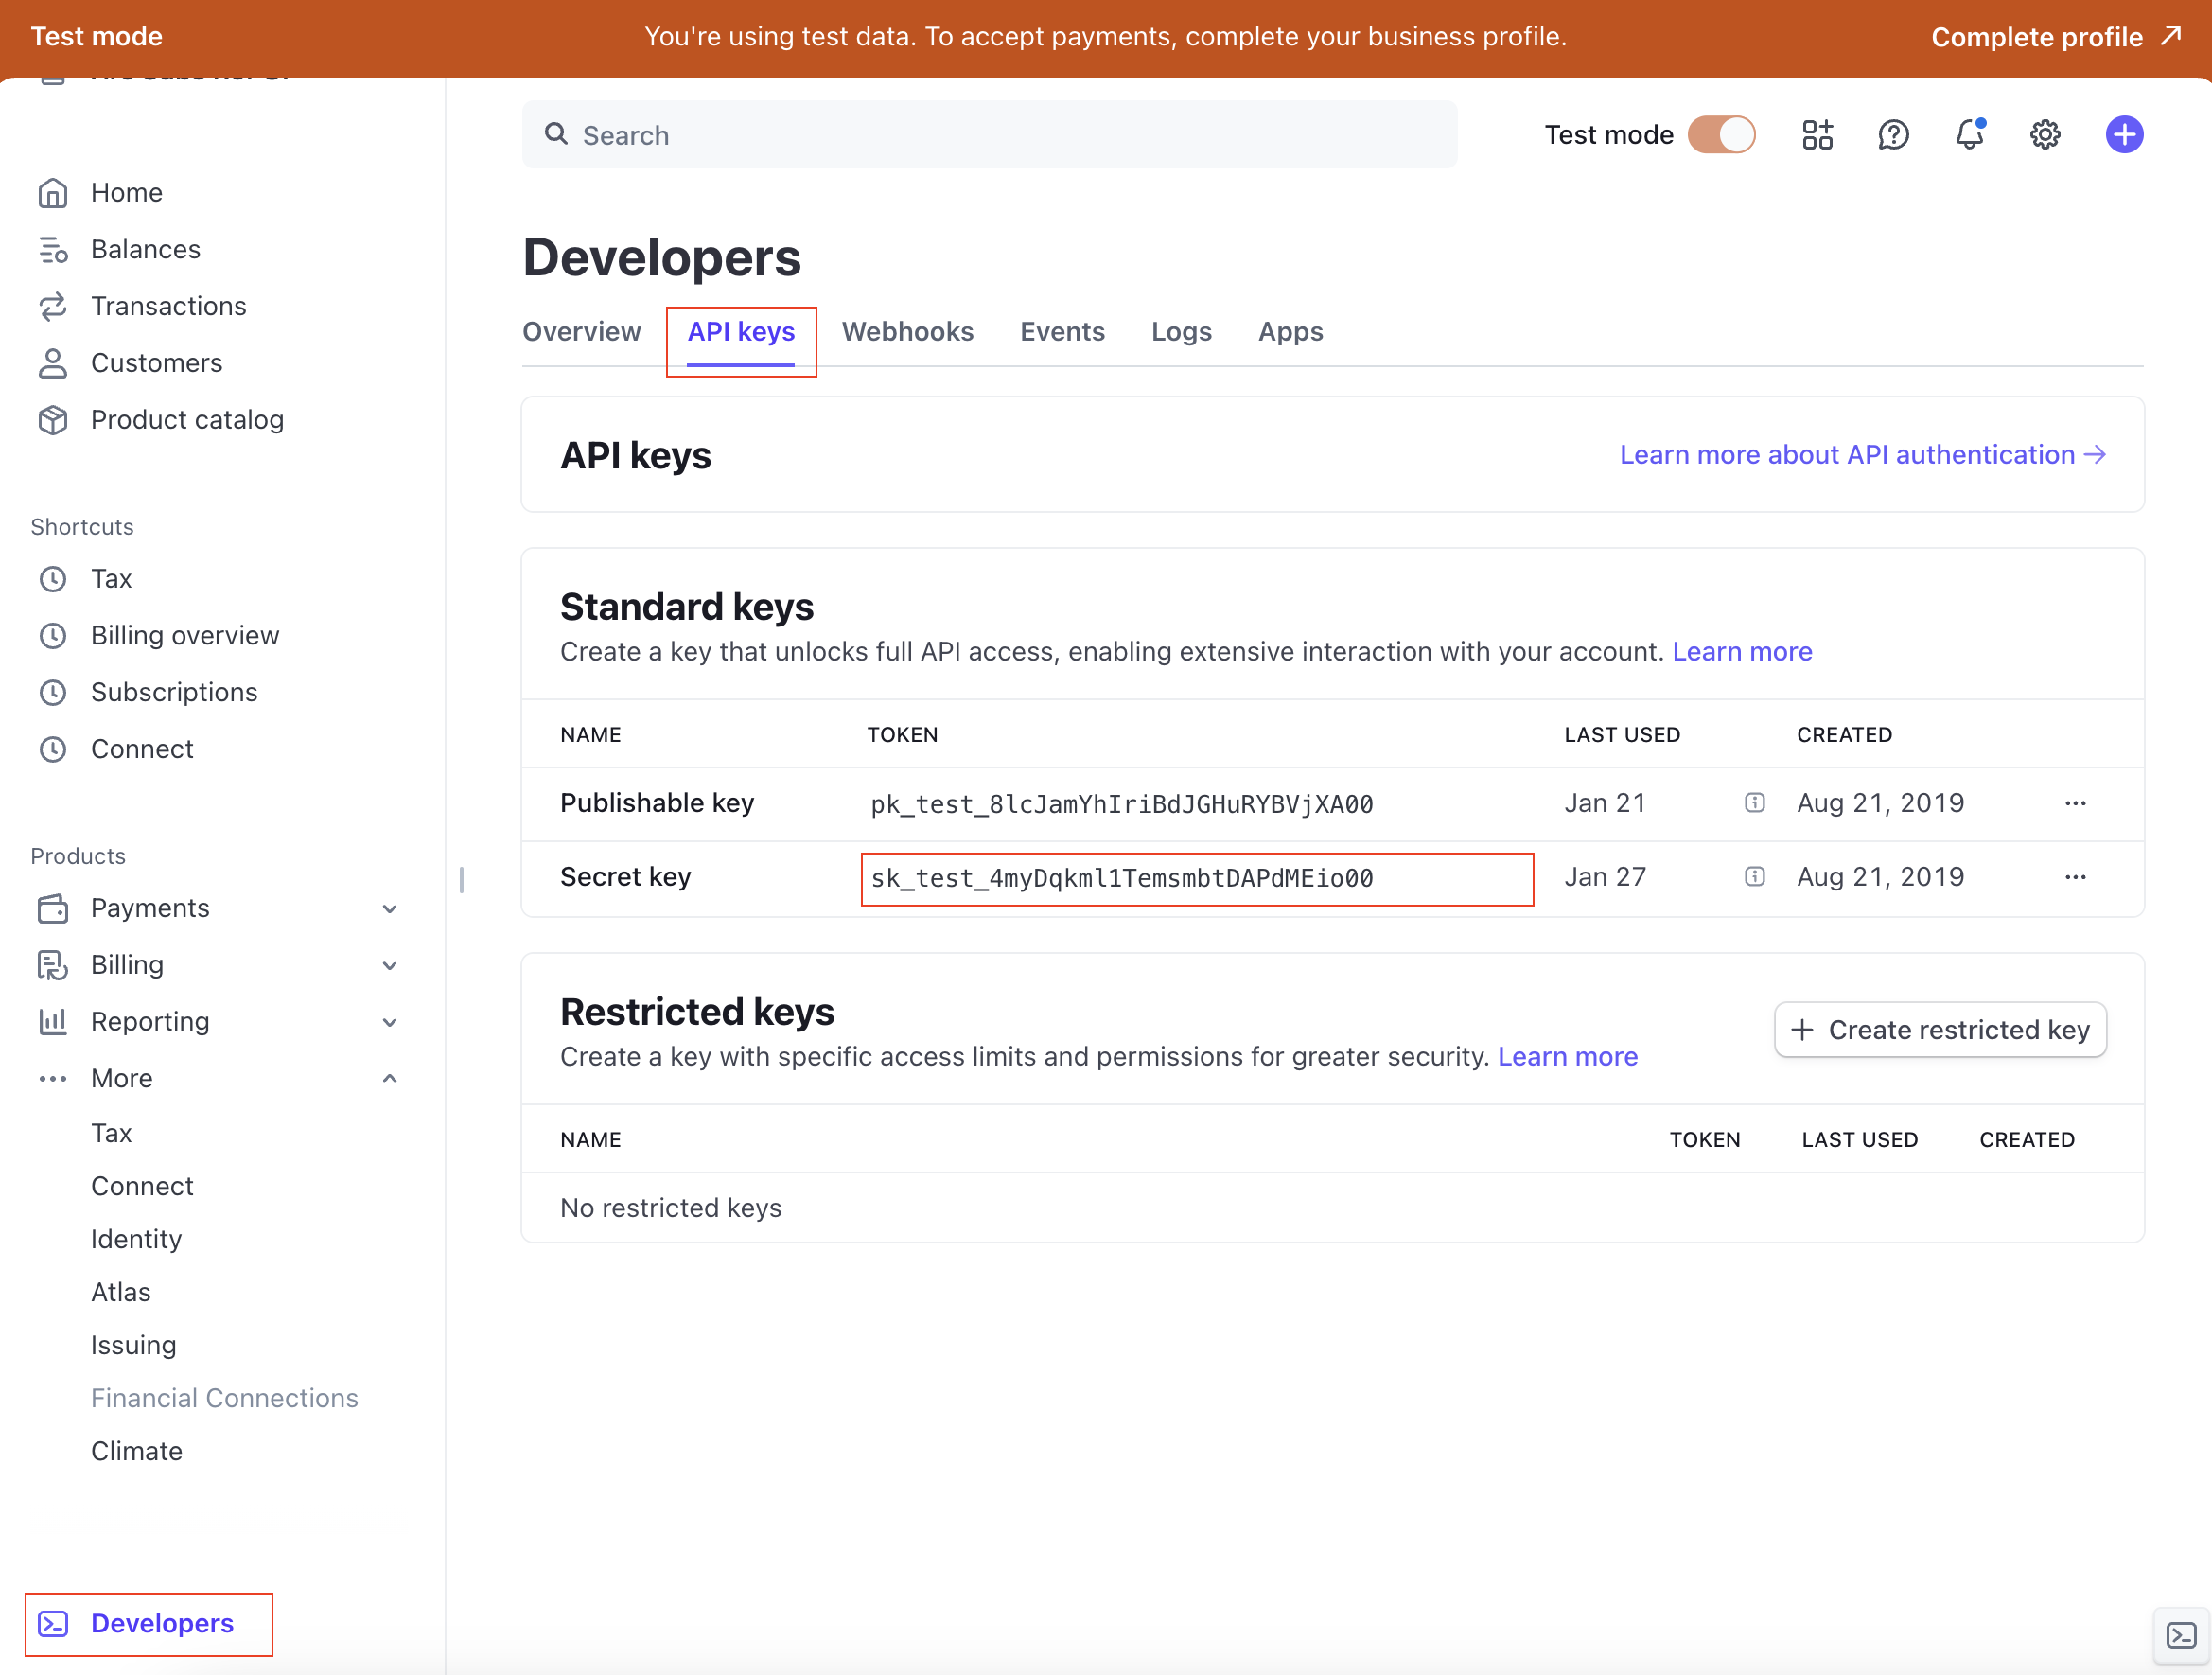Viewport: 2212px width, 1675px height.
Task: Click Learn more under Restricted keys
Action: tap(1567, 1057)
